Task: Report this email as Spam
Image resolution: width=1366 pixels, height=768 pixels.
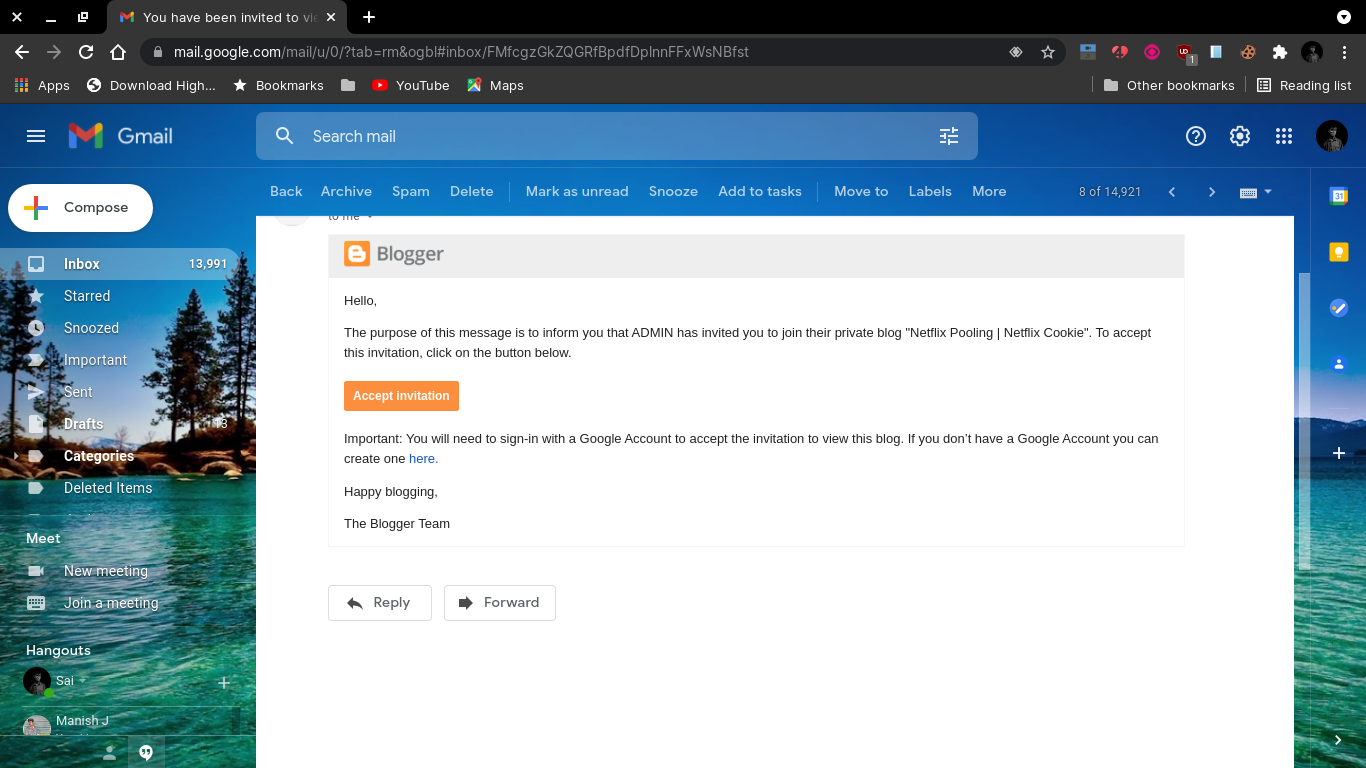Action: coord(411,192)
